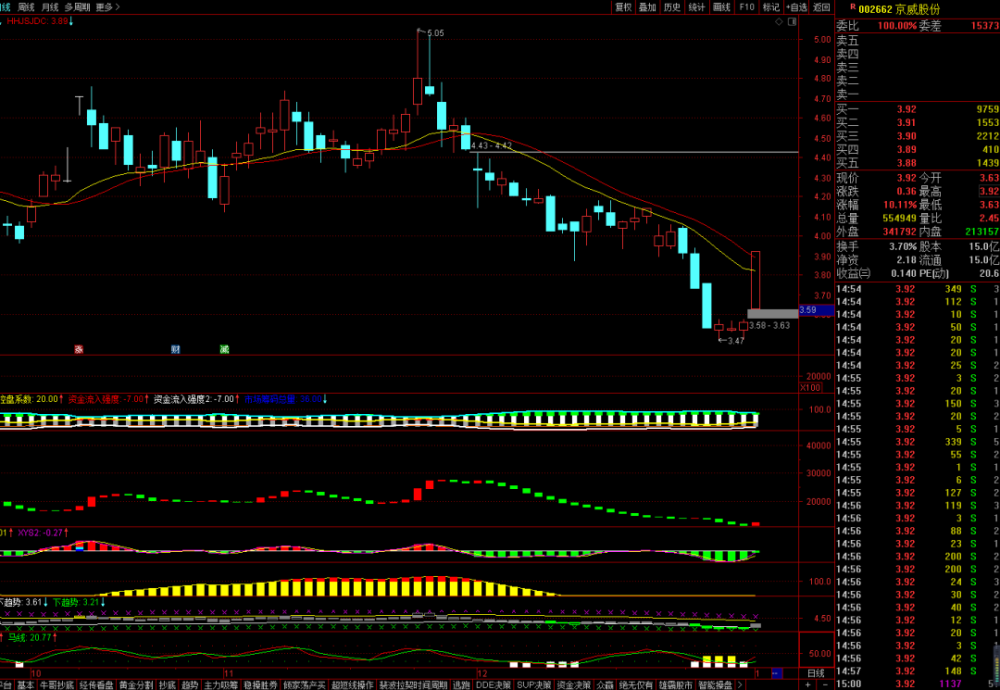This screenshot has height=690, width=1000.
Task: Click the 5.05 high price label
Action: click(436, 33)
